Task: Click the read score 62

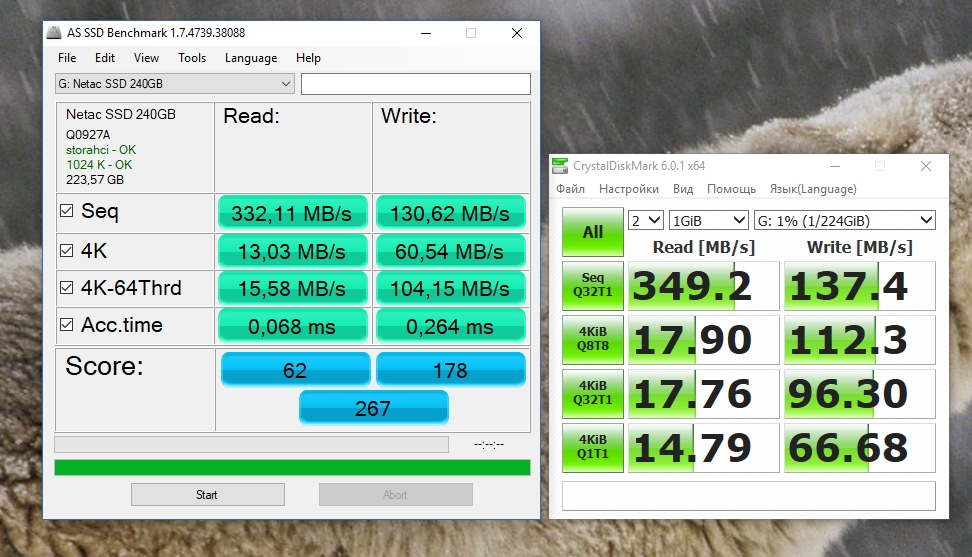Action: pos(295,370)
